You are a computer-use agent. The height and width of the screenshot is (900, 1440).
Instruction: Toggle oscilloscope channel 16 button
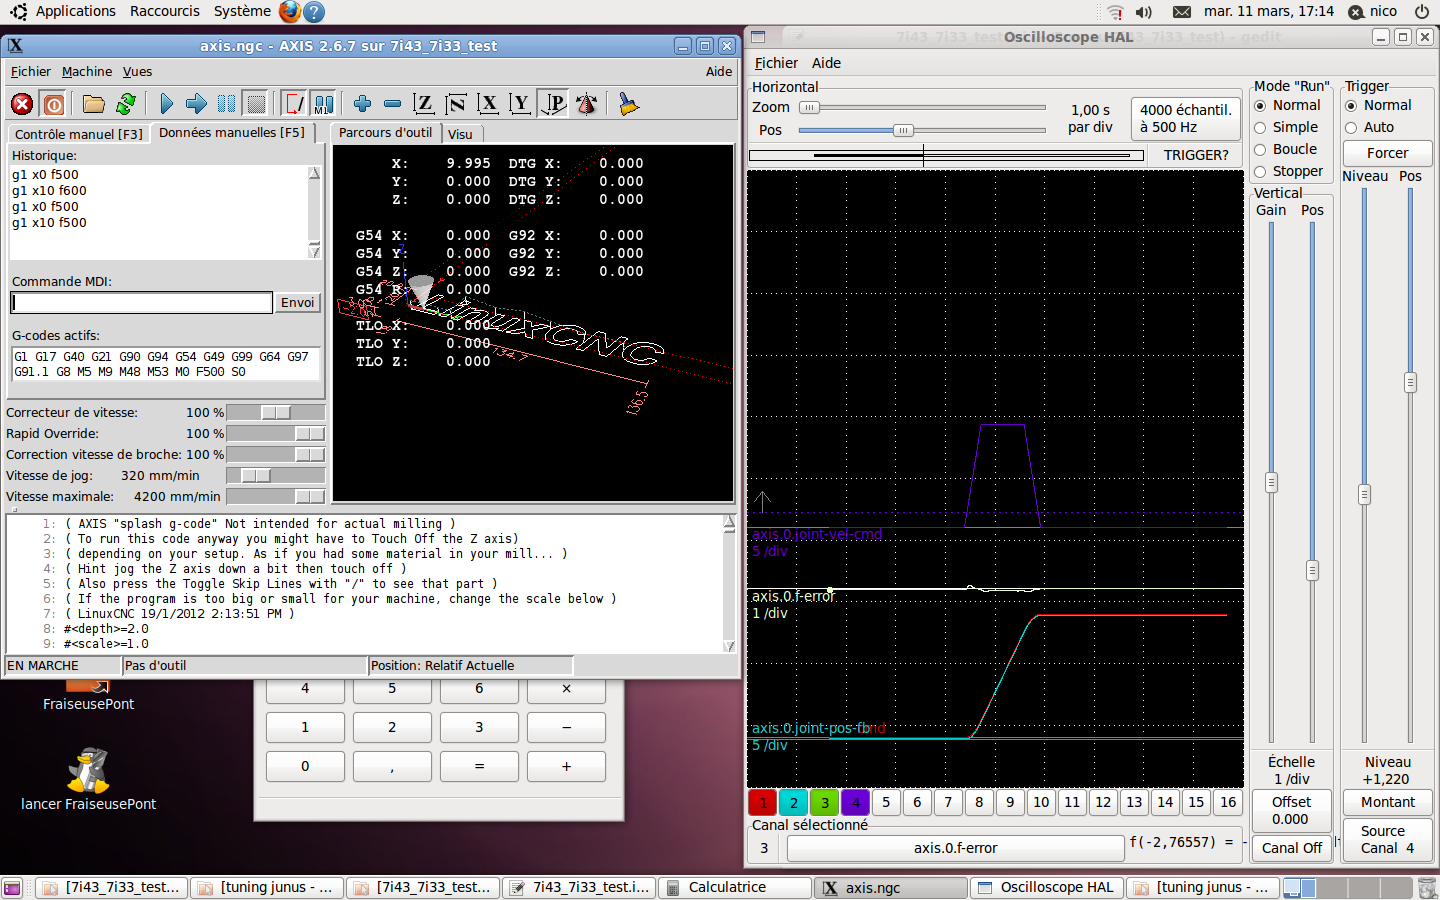pyautogui.click(x=1228, y=802)
